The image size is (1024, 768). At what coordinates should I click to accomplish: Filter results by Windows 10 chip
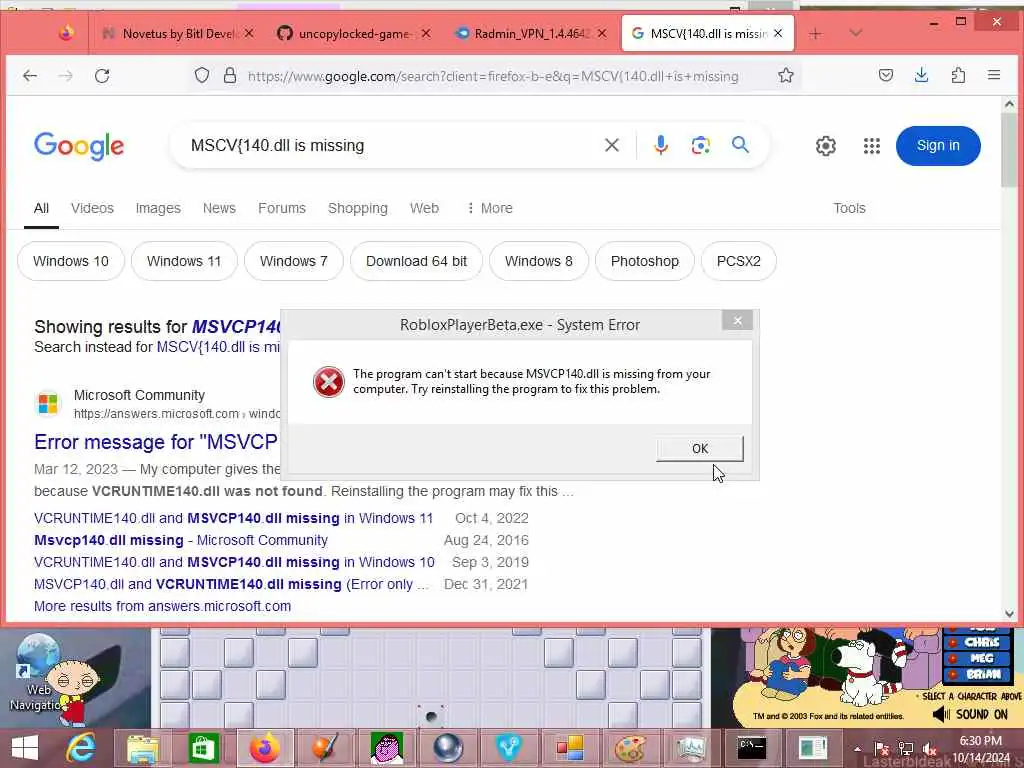[71, 261]
